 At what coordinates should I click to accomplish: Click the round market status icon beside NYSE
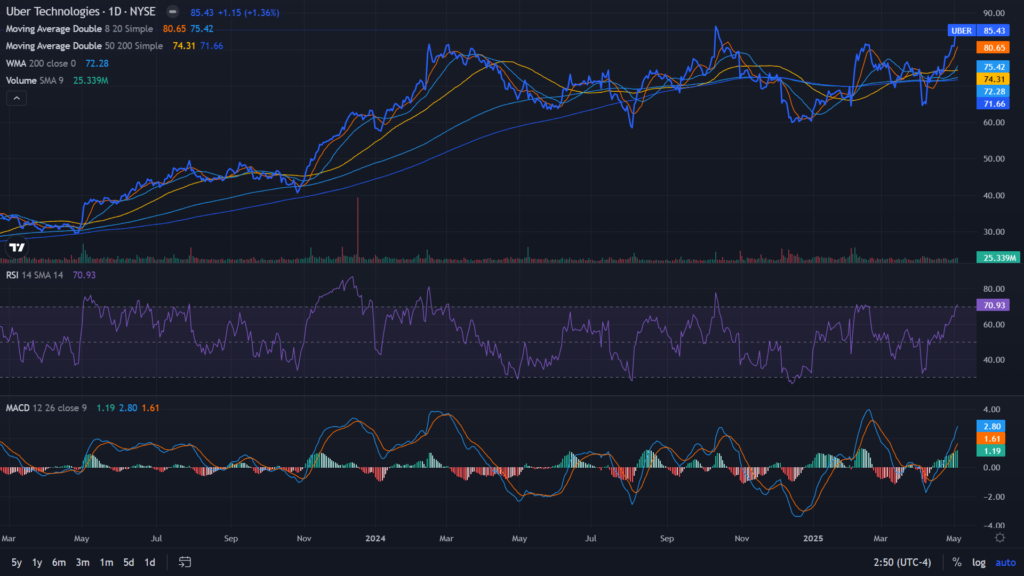point(172,12)
